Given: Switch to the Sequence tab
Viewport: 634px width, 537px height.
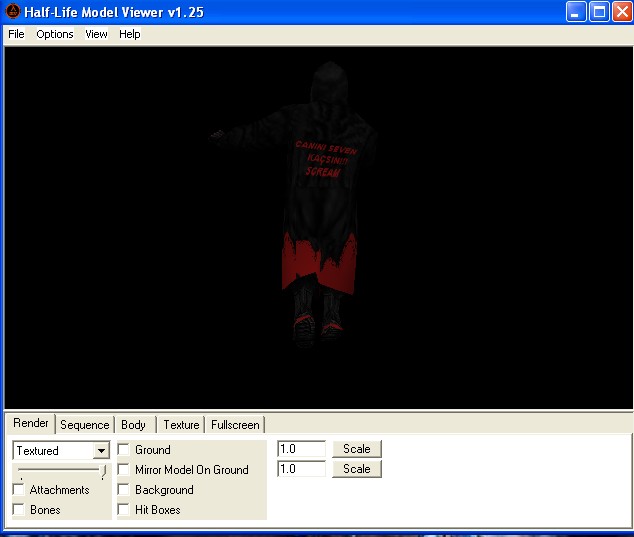Looking at the screenshot, I should (x=84, y=425).
